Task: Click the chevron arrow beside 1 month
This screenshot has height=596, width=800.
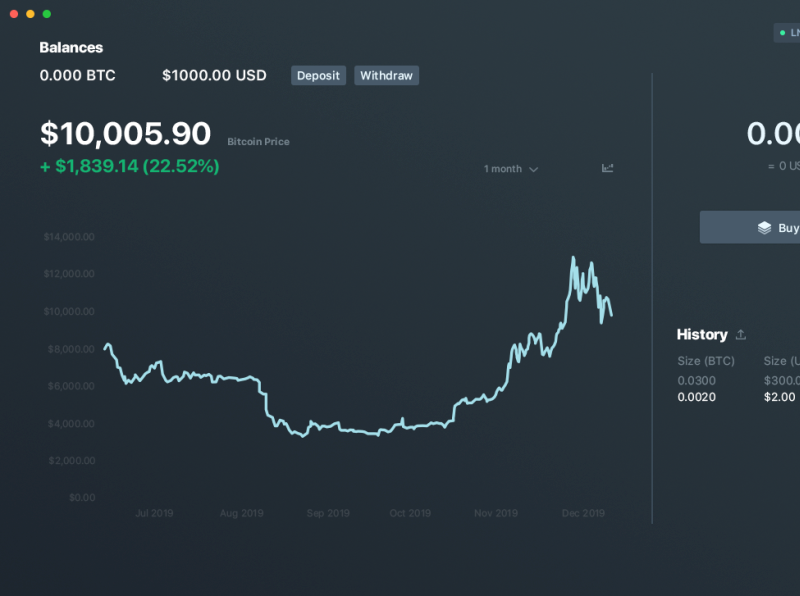Action: [533, 169]
